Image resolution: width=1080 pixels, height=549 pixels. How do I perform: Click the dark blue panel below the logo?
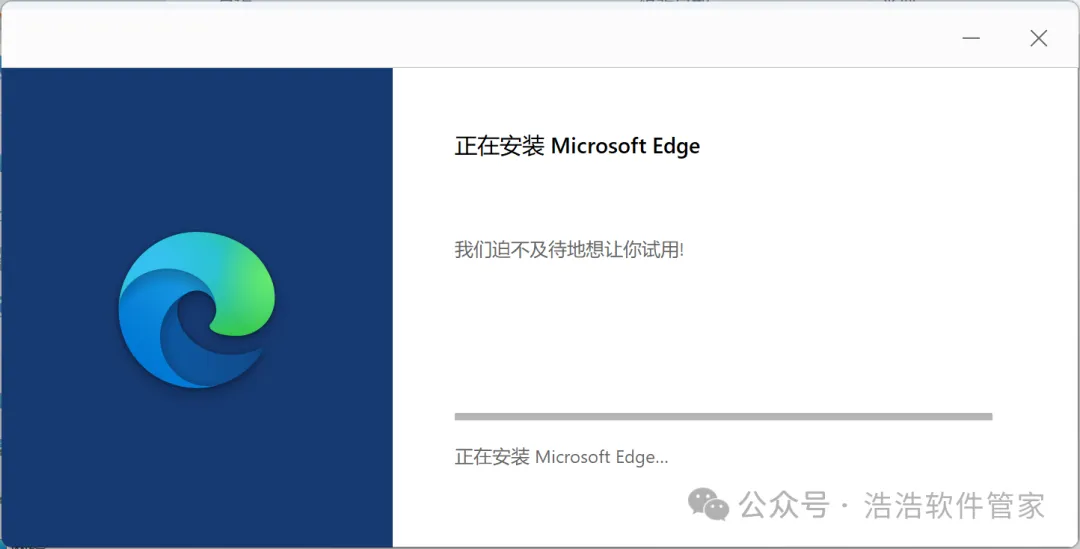click(196, 470)
